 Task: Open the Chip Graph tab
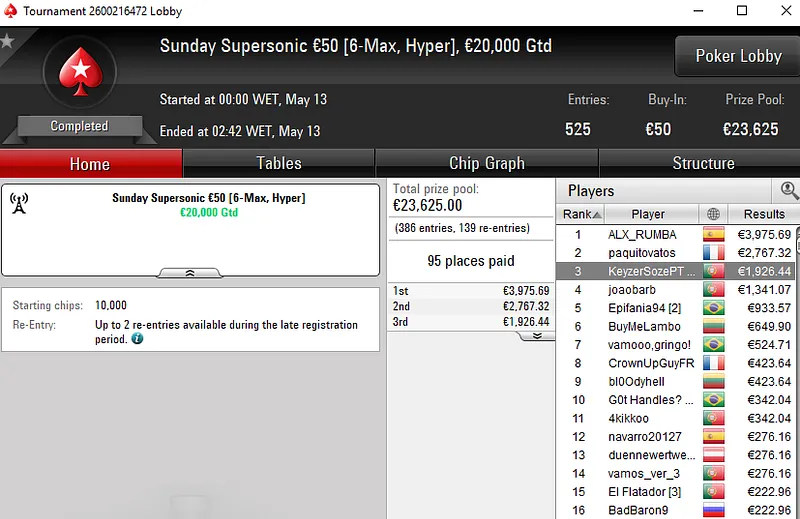click(x=487, y=164)
